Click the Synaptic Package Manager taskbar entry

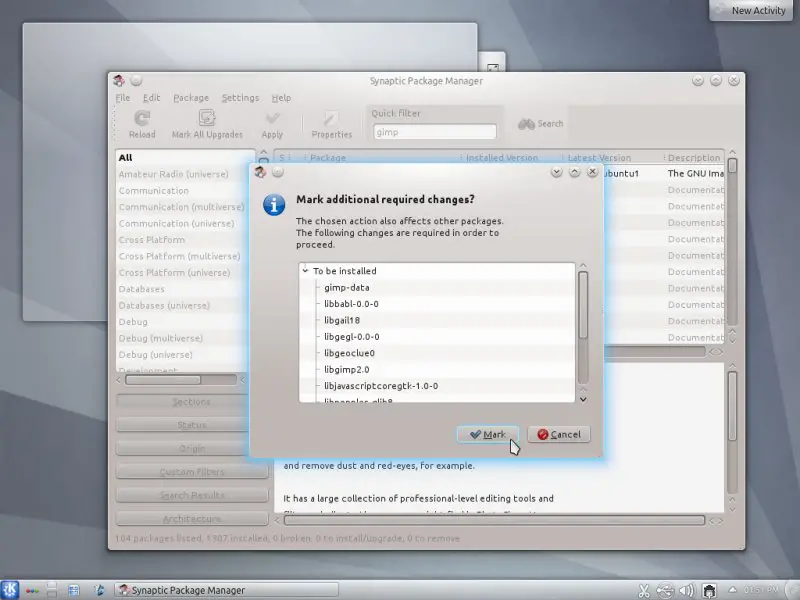[x=226, y=590]
